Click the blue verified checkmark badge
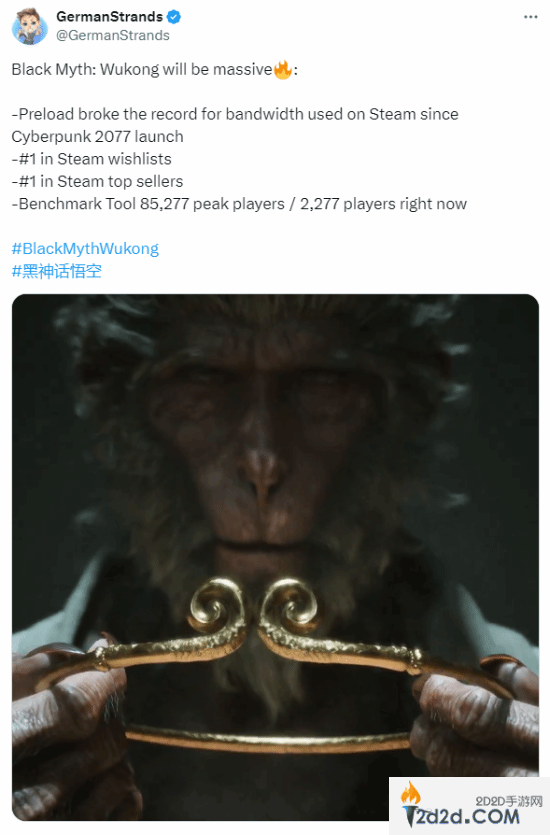The width and height of the screenshot is (550, 835). (174, 17)
